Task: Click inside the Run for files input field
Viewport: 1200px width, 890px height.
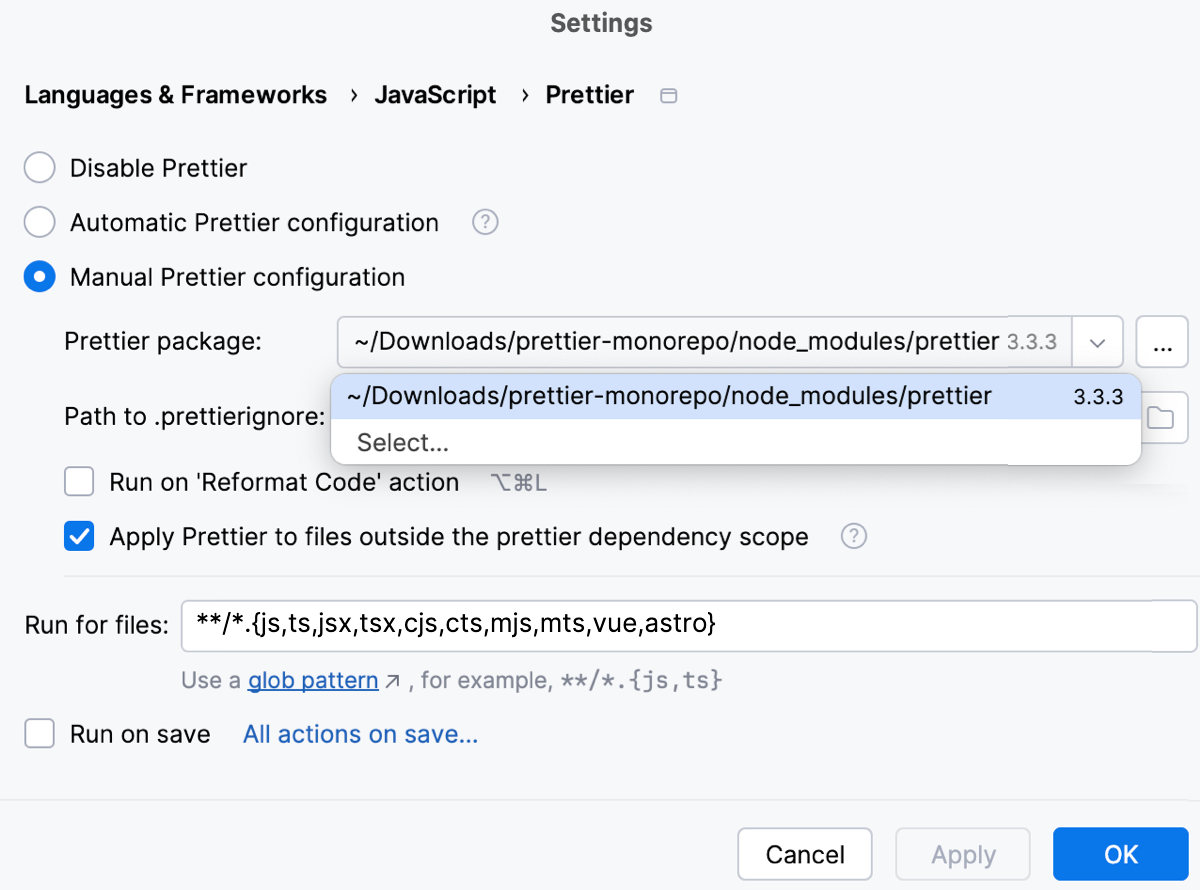Action: tap(600, 624)
